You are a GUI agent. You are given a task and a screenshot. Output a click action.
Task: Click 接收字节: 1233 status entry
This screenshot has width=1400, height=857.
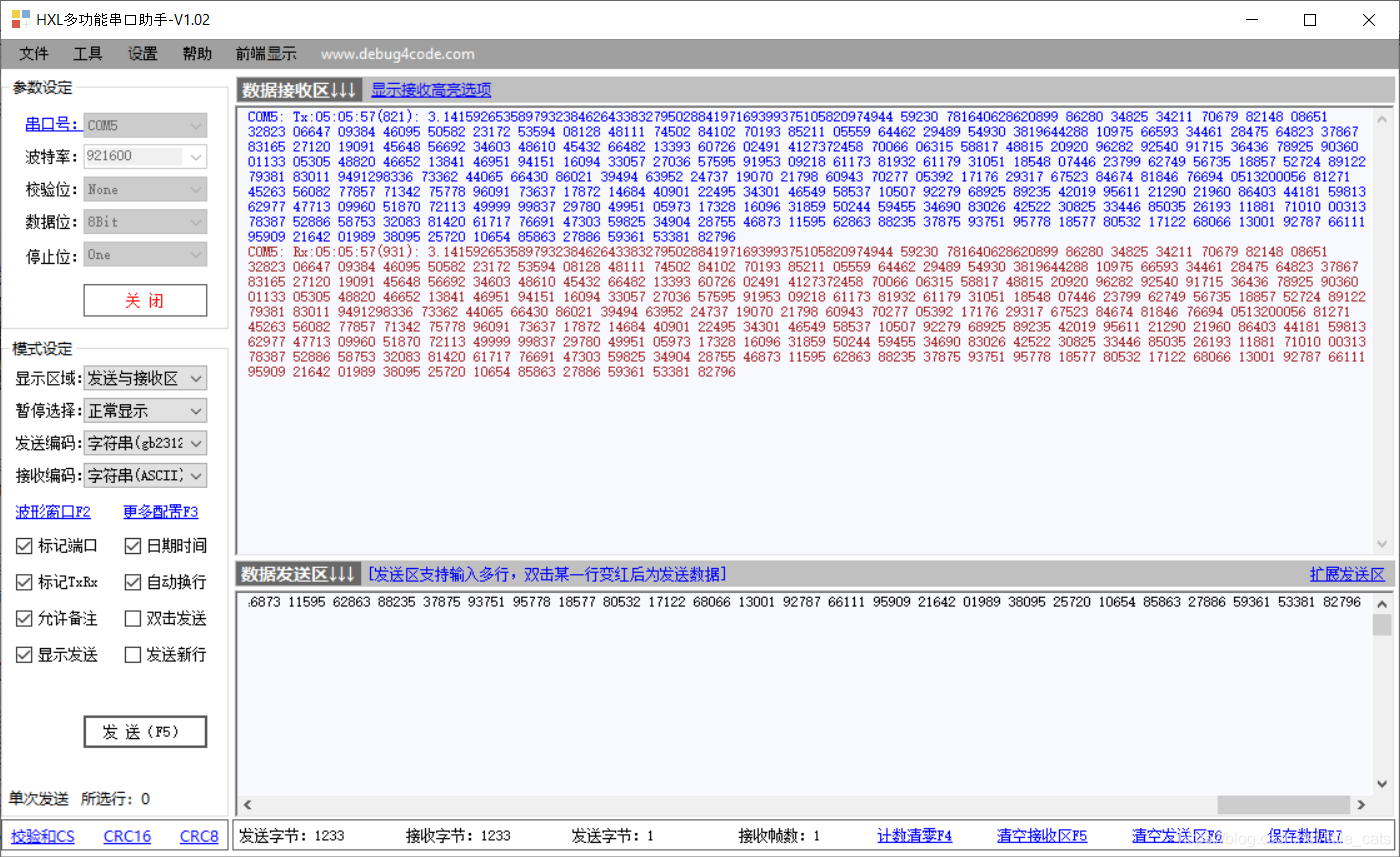(x=459, y=836)
